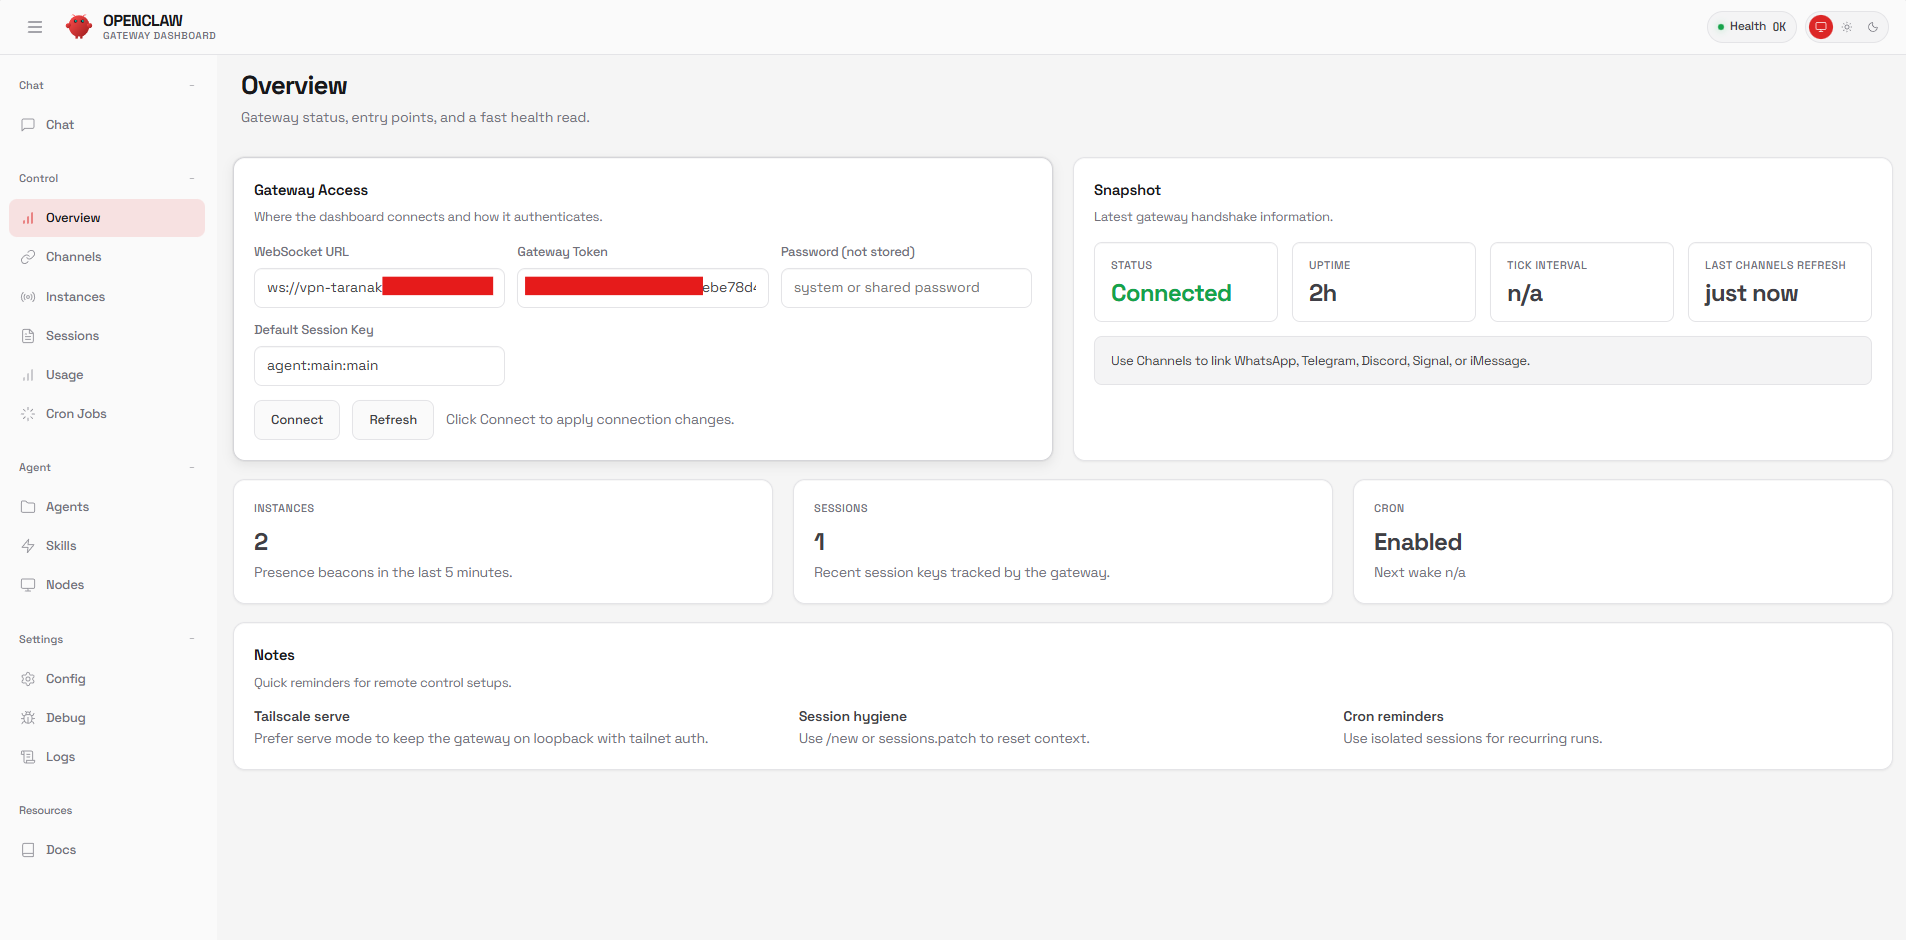
Task: Click the OpenClaw lobster logo
Action: tap(79, 27)
